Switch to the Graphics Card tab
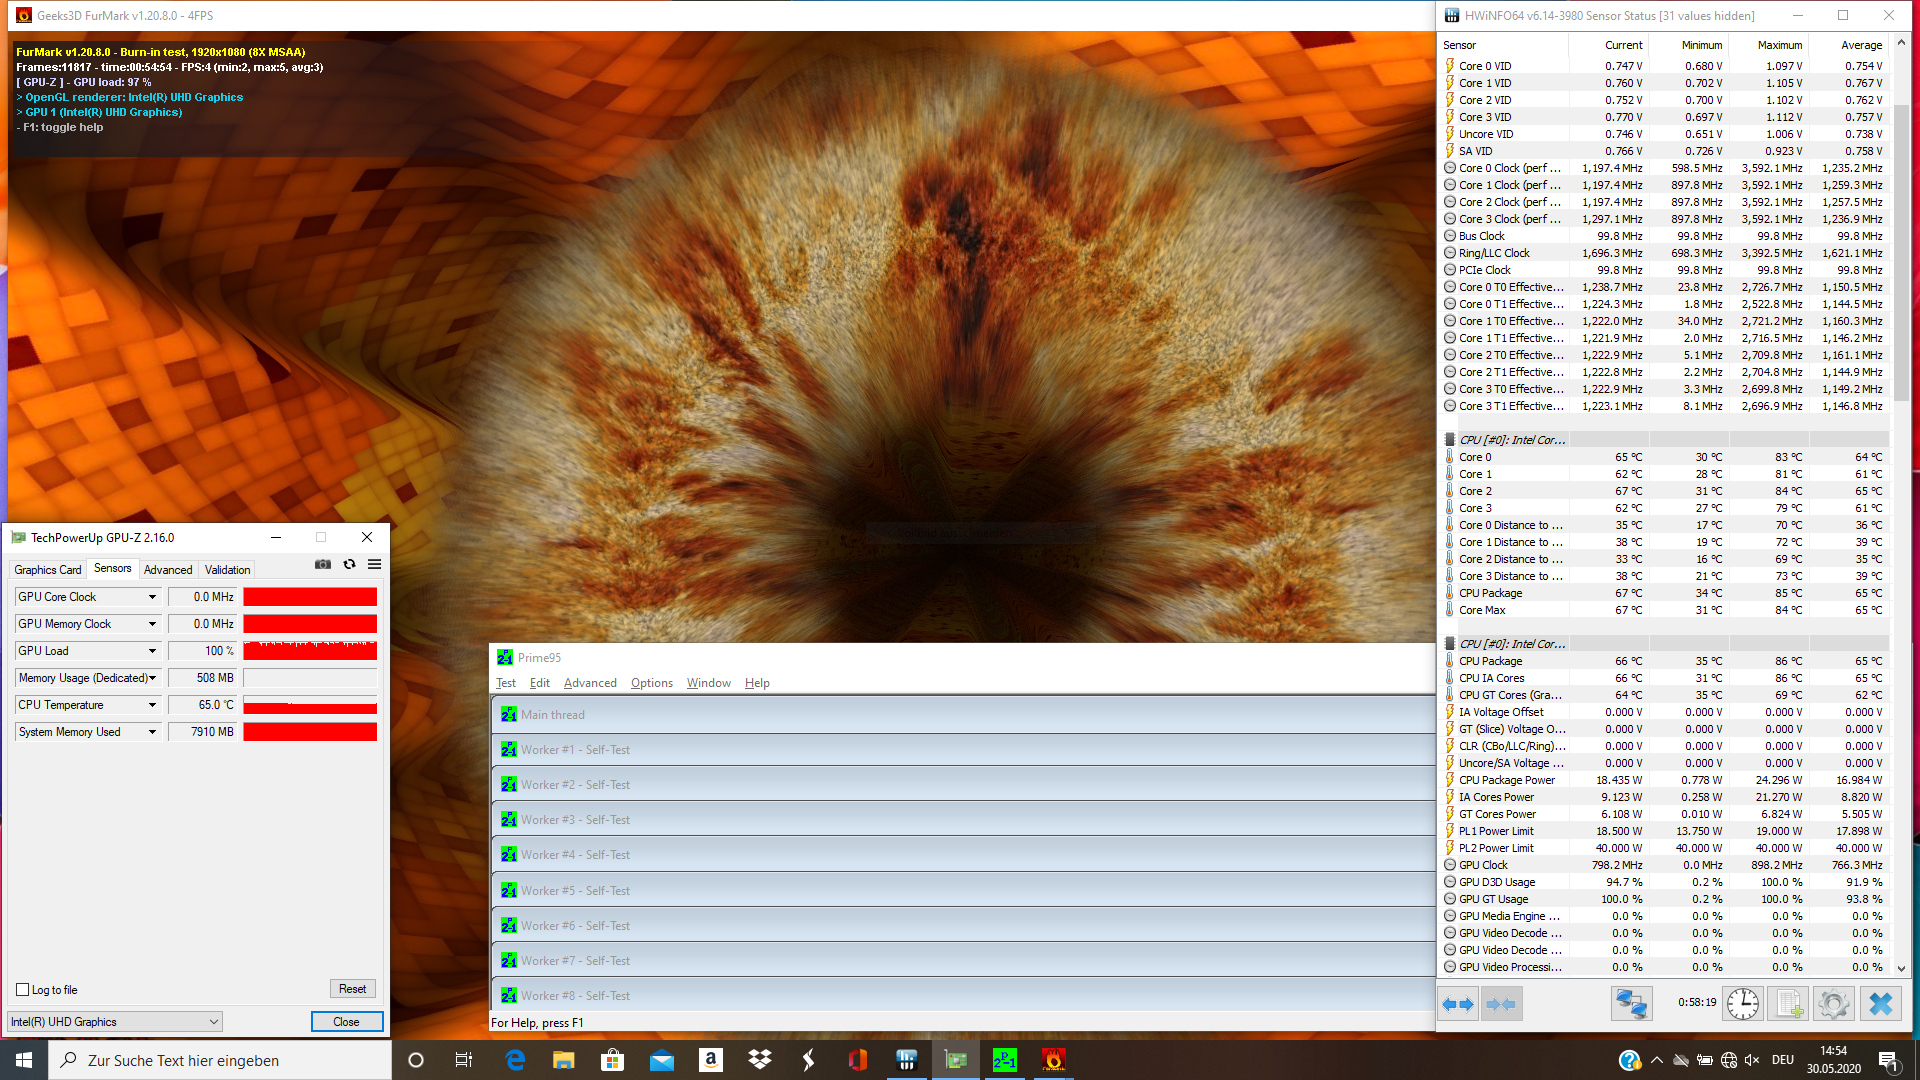1920x1080 pixels. [48, 570]
